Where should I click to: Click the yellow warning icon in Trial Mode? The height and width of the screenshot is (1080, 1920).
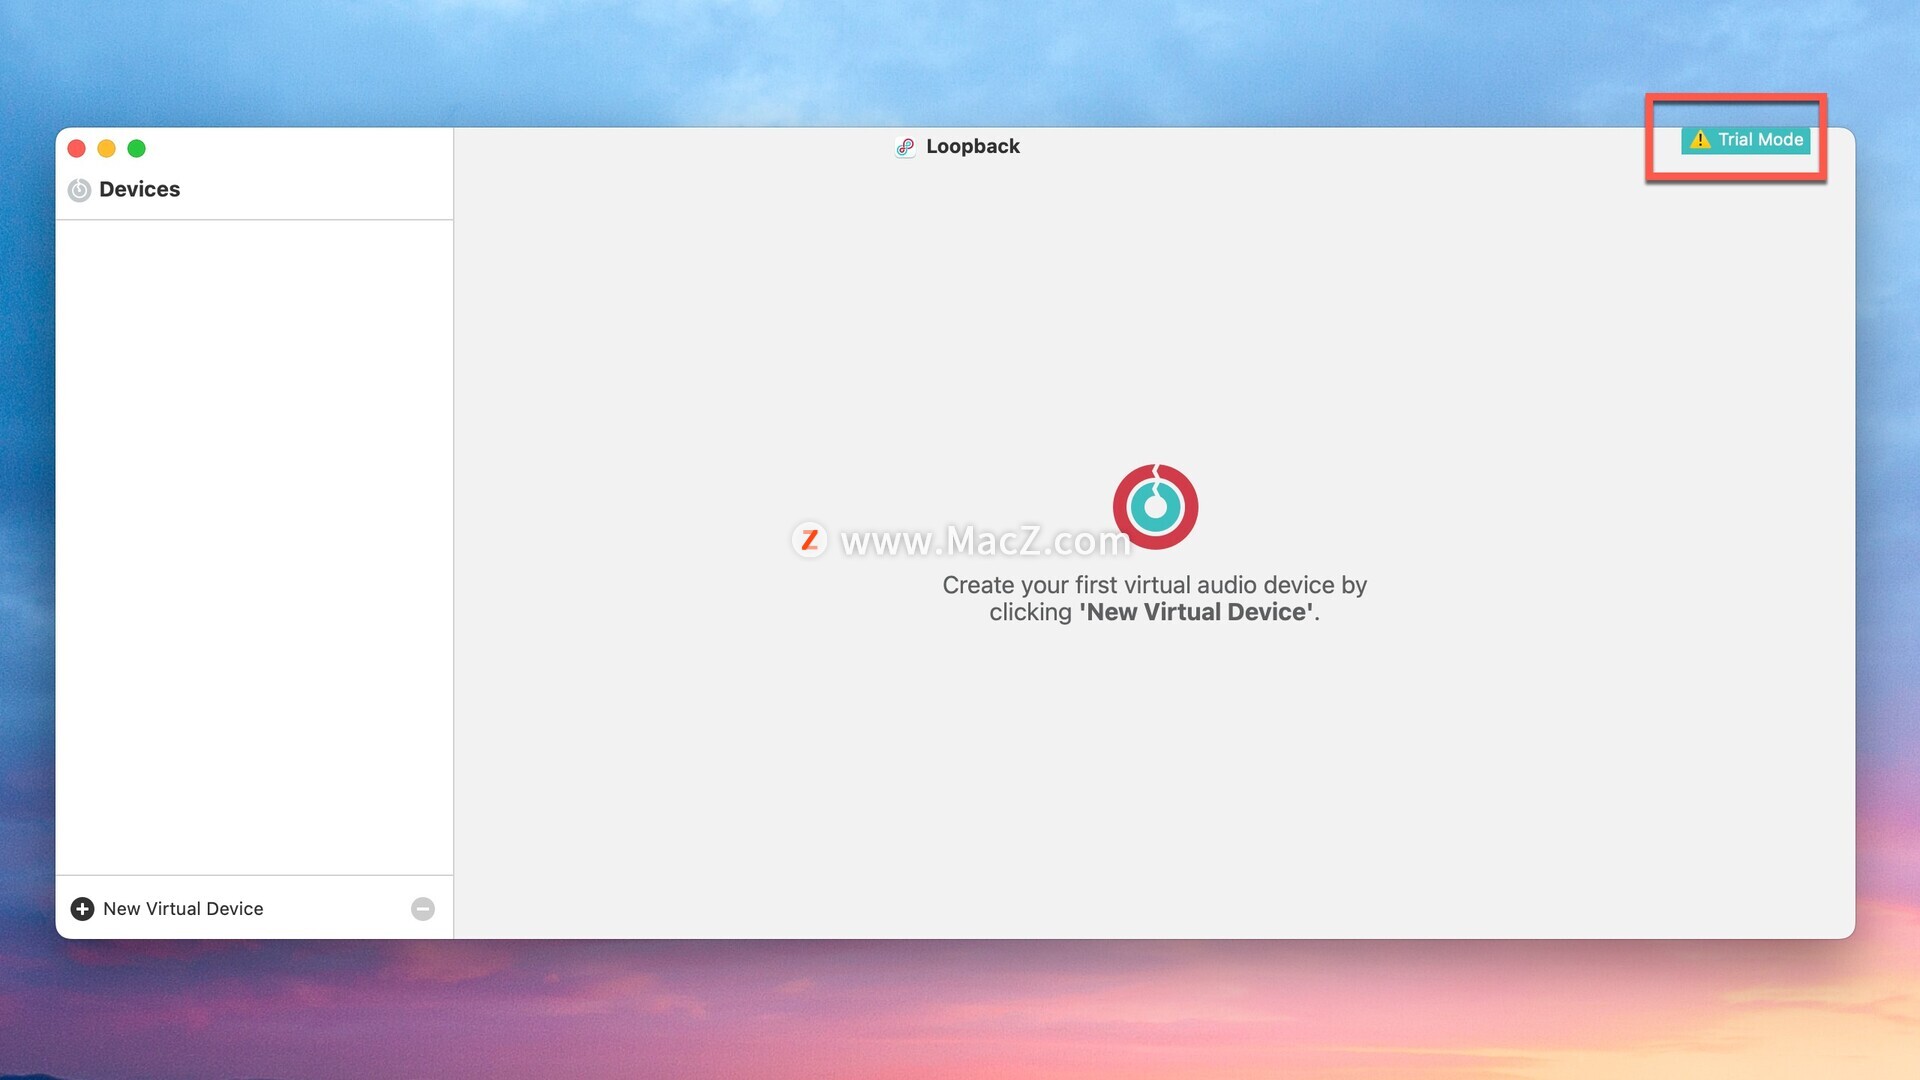click(1700, 140)
